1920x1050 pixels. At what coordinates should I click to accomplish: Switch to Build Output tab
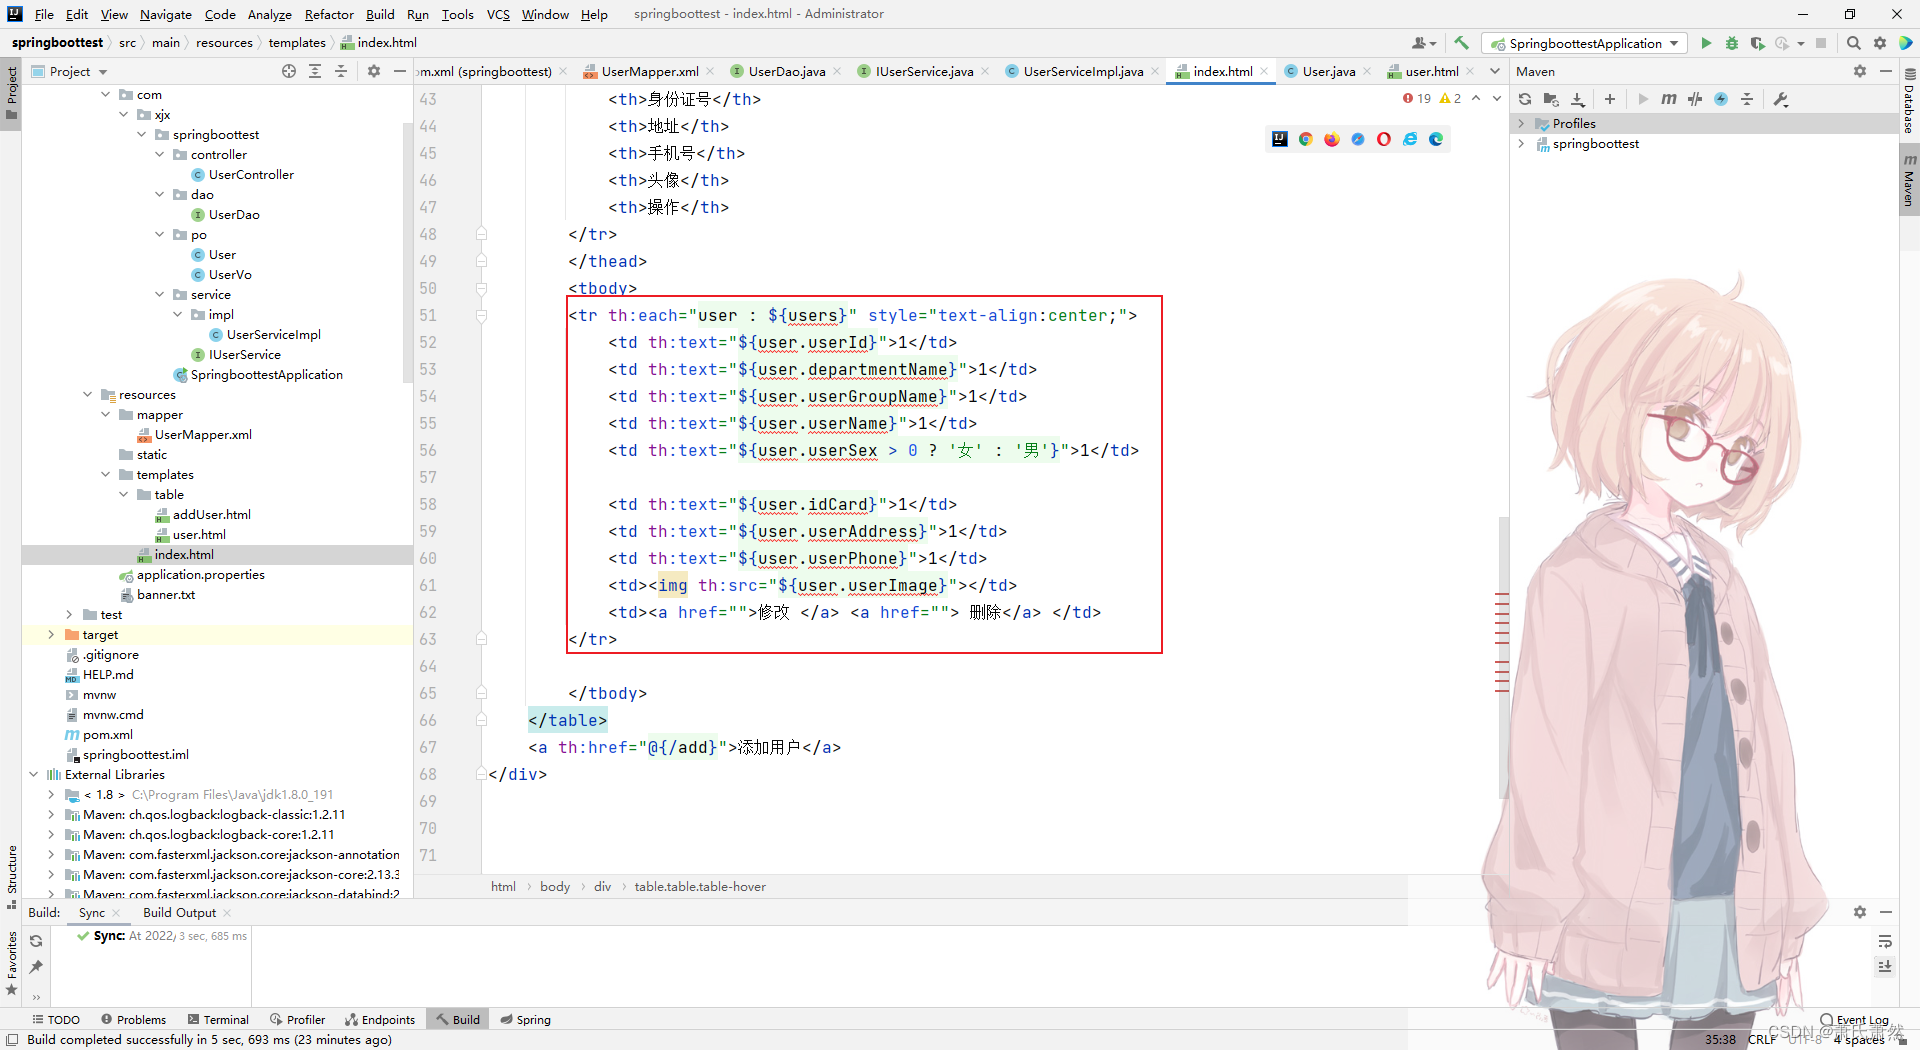point(179,913)
